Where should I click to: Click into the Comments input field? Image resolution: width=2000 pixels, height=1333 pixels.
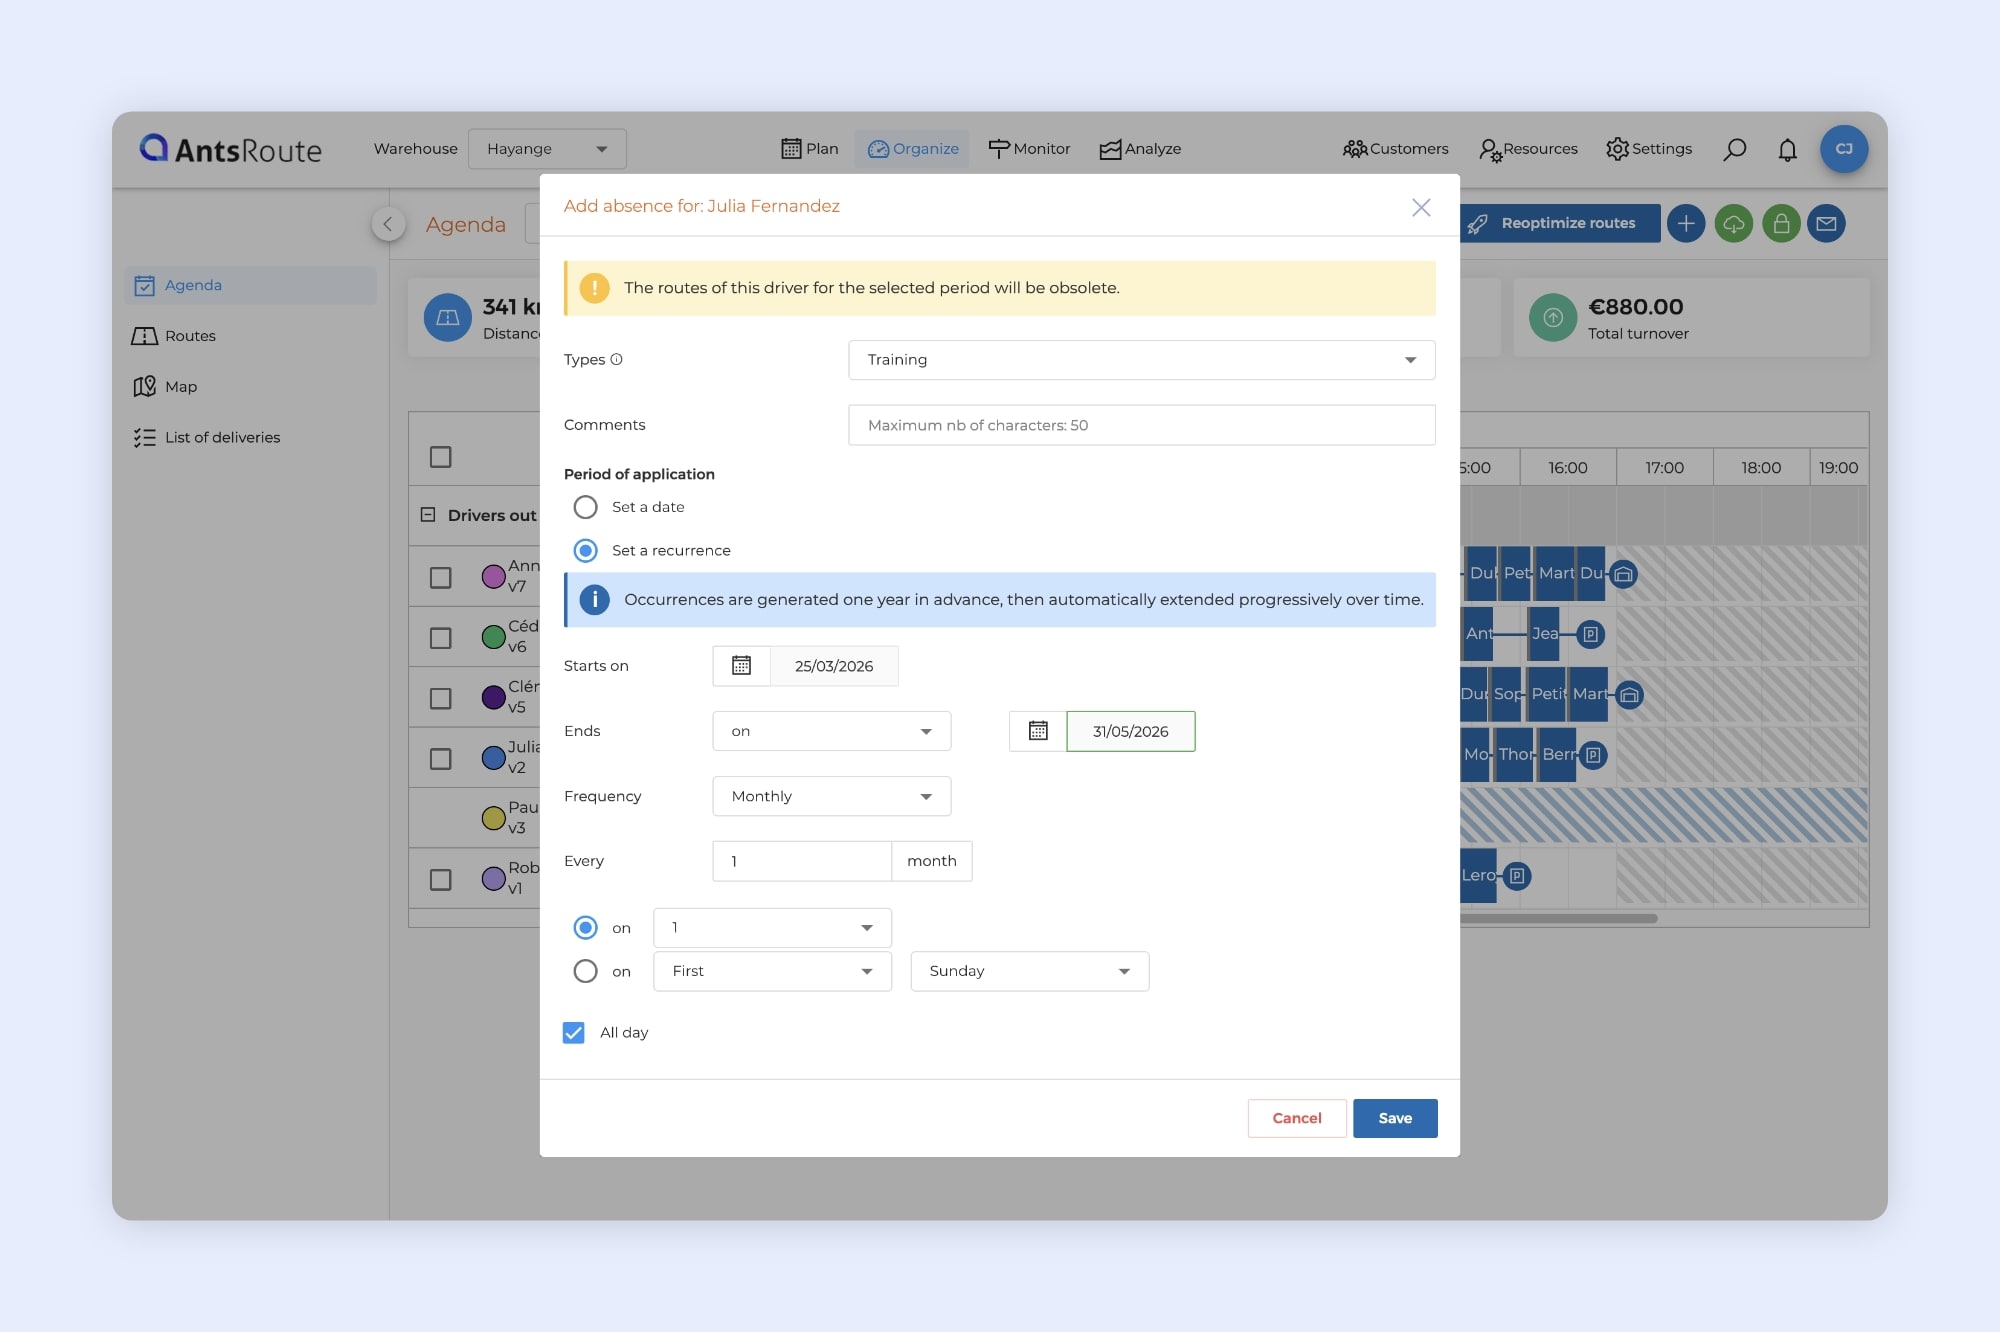[1141, 425]
